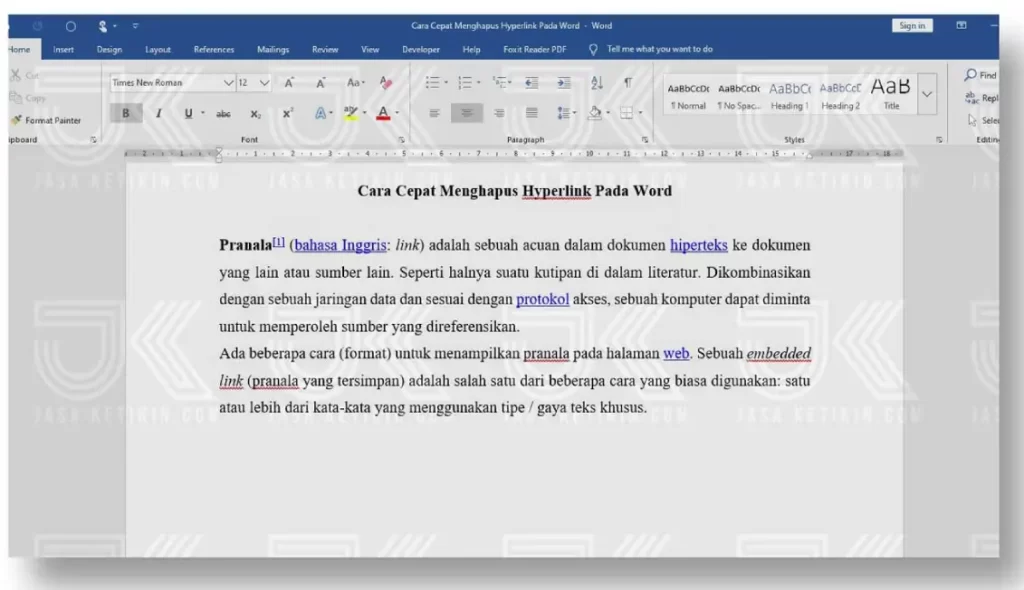
Task: Toggle Bold formatting
Action: 125,113
